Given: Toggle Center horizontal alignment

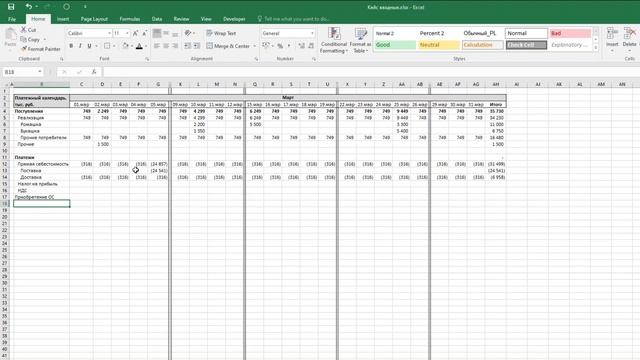Looking at the screenshot, I should 166,46.
